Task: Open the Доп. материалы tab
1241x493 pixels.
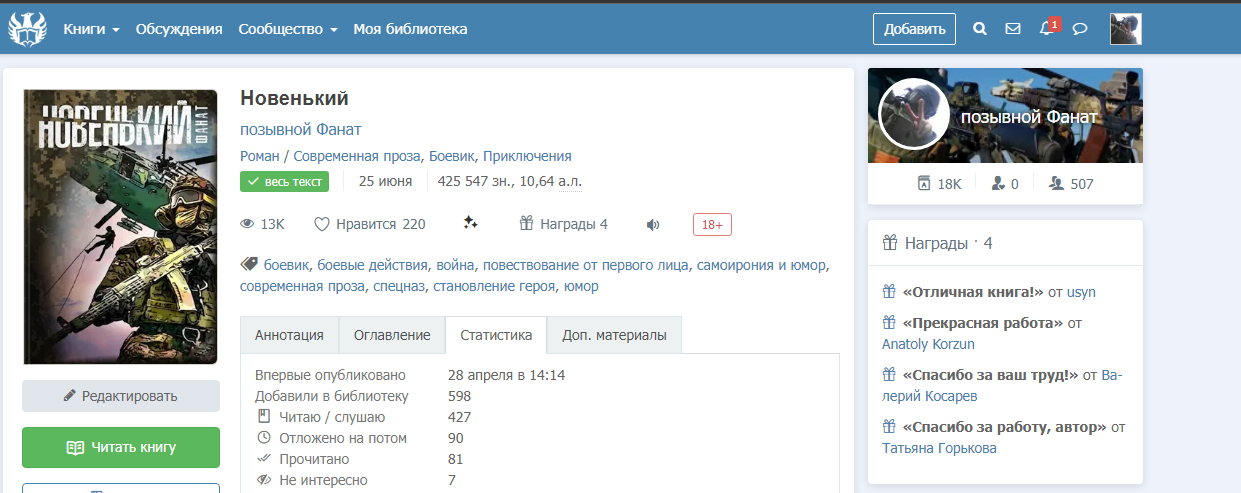Action: (614, 335)
